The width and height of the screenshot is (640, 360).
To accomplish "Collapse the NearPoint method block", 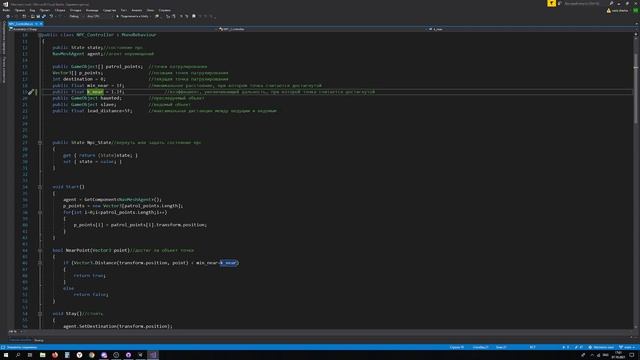I will [x=40, y=250].
